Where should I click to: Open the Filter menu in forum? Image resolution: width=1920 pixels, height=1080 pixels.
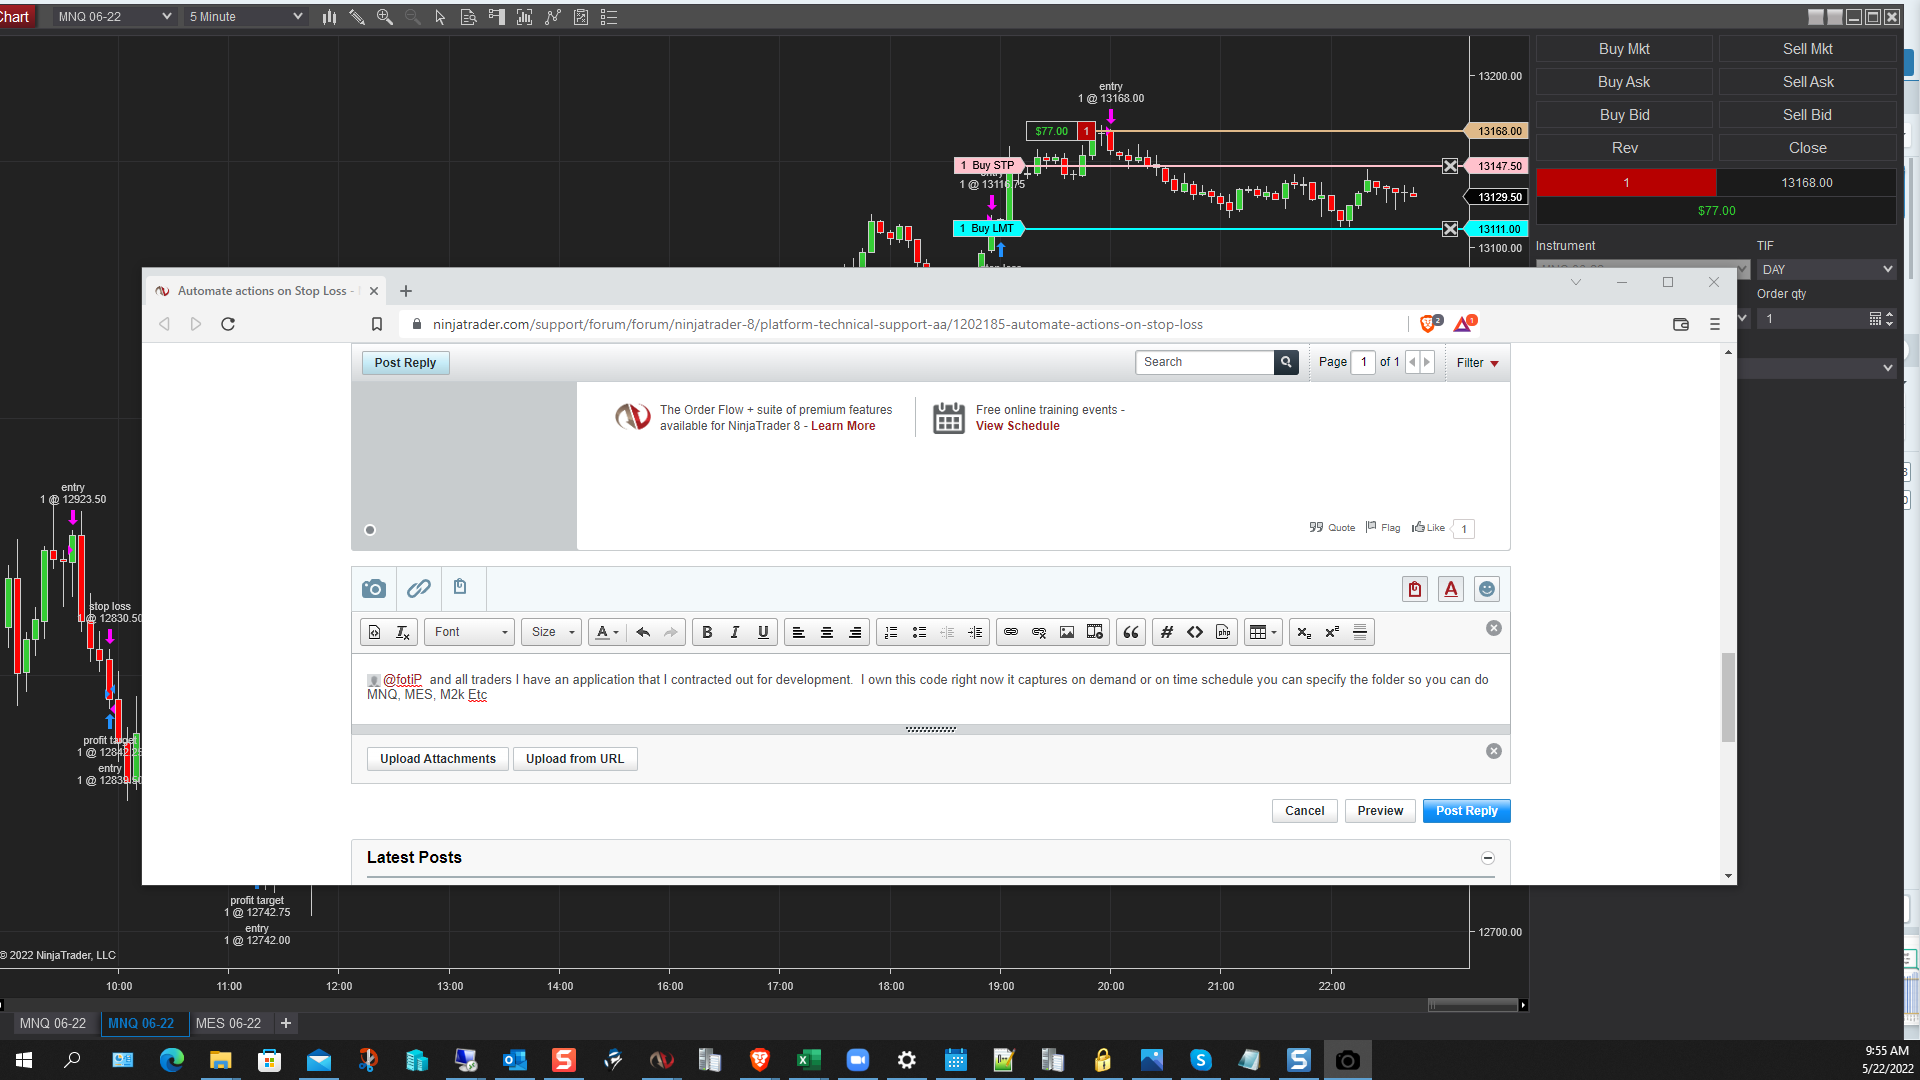pyautogui.click(x=1477, y=363)
